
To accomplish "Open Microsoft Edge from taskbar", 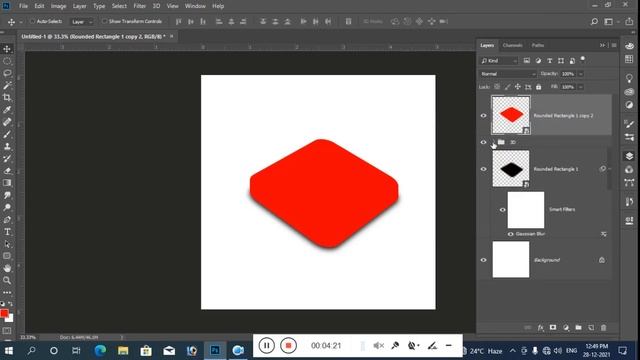I will click(100, 351).
